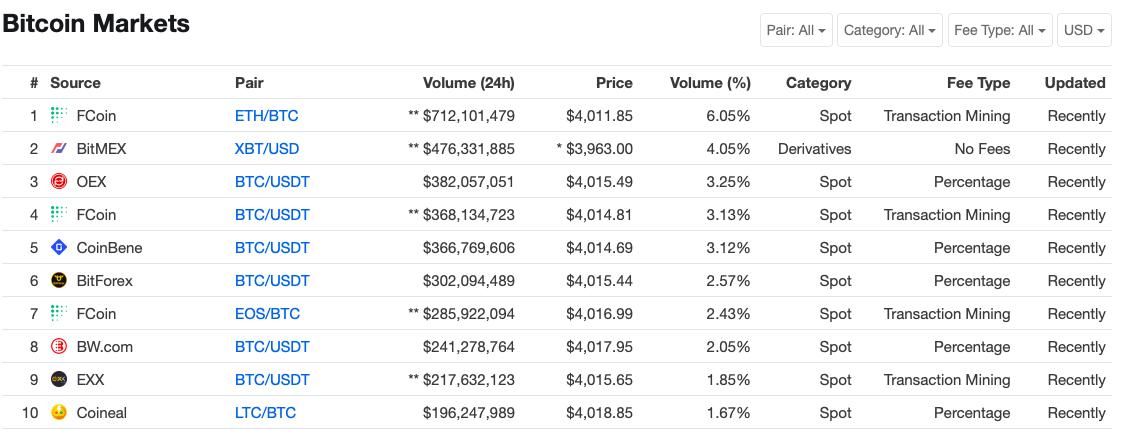Sort table by Price column header
The height and width of the screenshot is (435, 1127).
click(614, 83)
